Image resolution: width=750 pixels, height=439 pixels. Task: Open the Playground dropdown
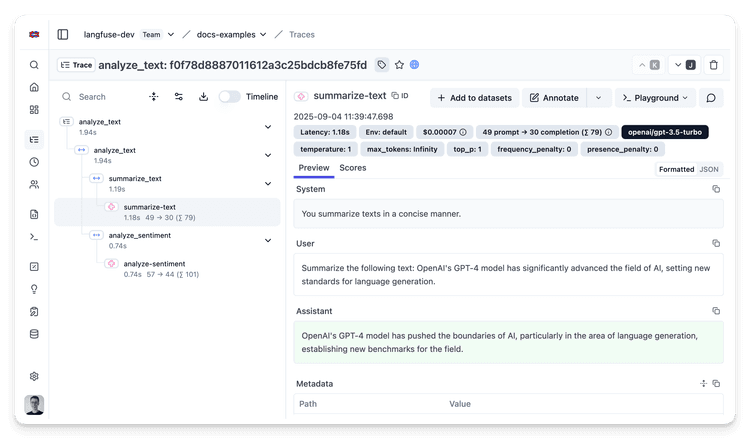[655, 98]
